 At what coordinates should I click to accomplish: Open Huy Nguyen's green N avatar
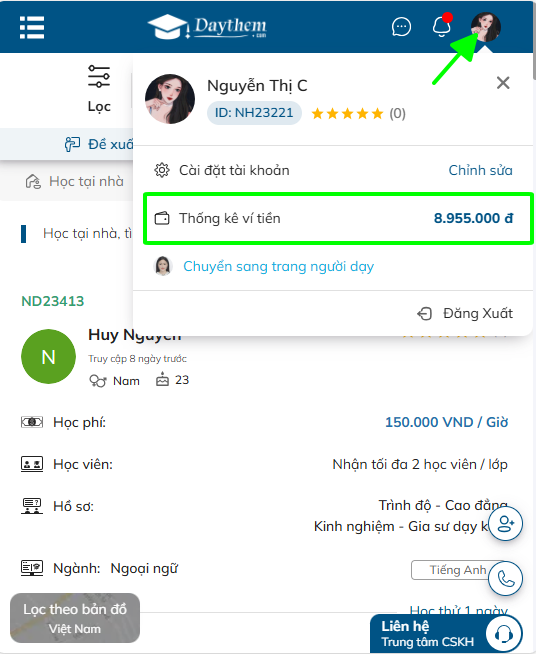point(48,357)
